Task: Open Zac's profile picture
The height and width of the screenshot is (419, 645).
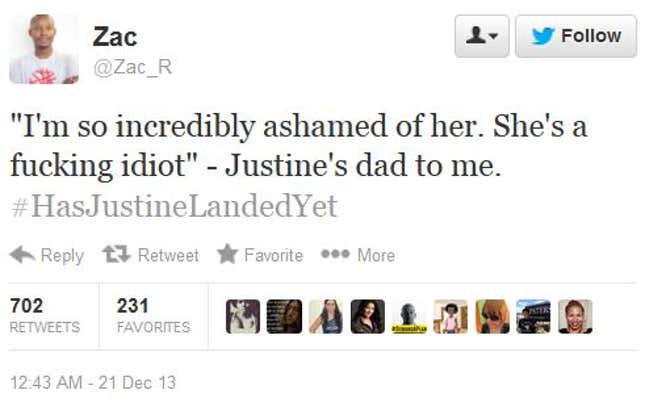Action: click(x=44, y=48)
